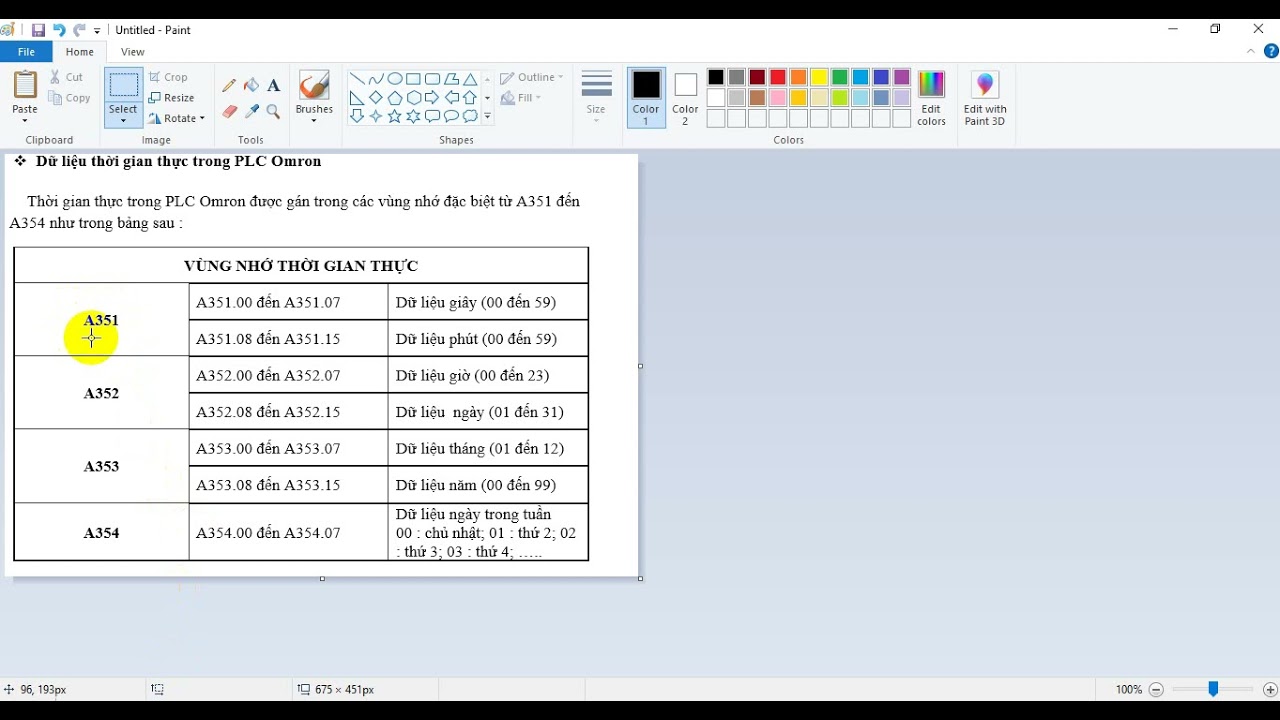Pick the red color swatch

(778, 77)
